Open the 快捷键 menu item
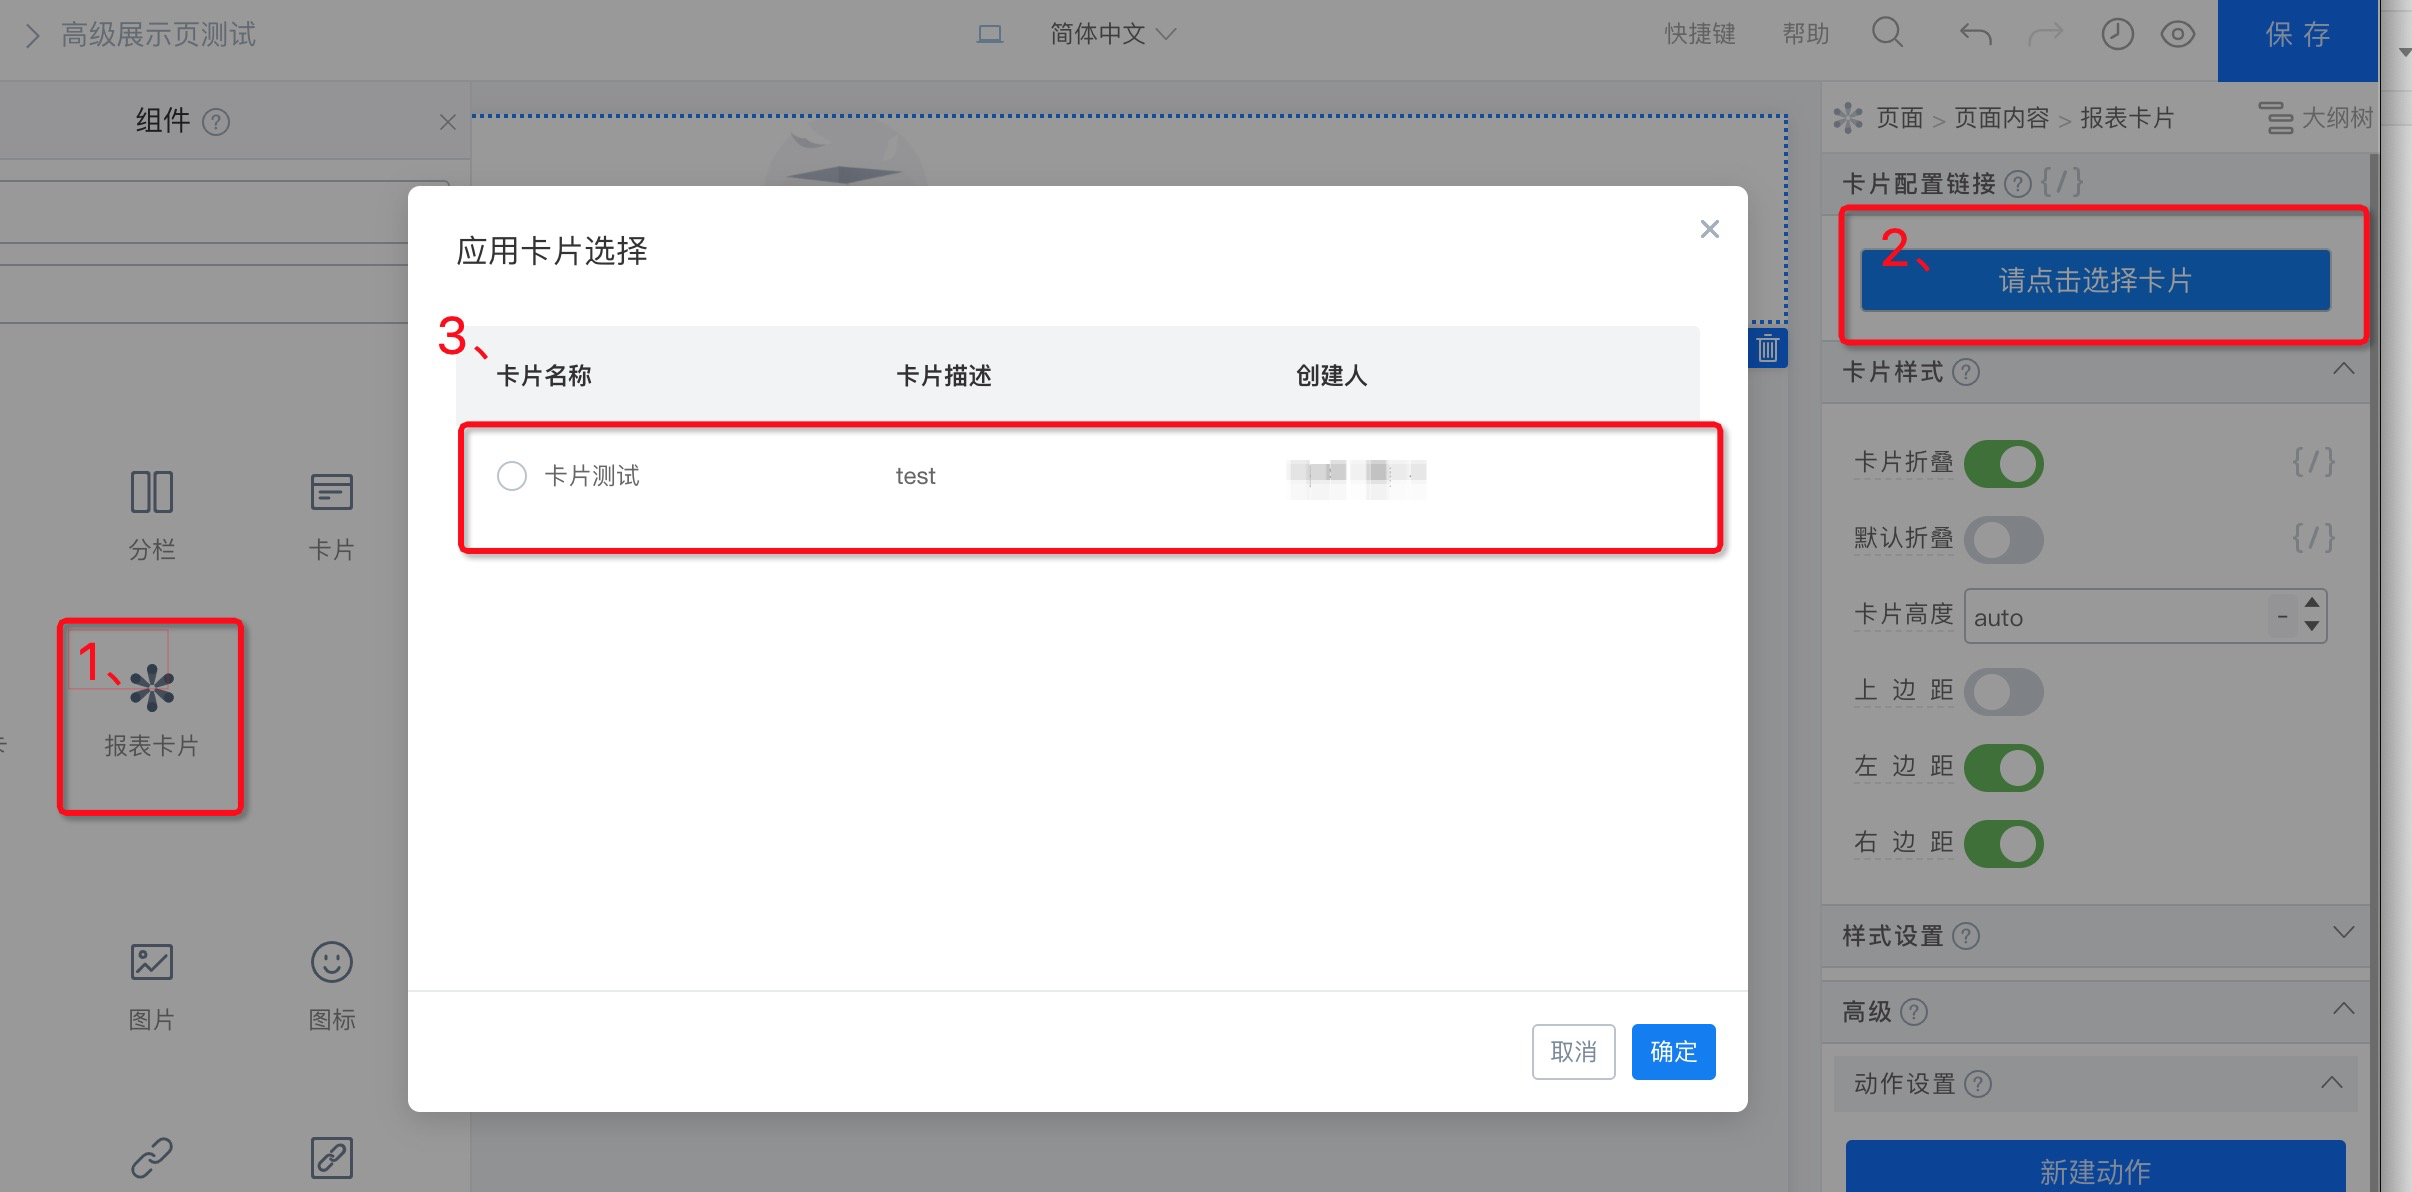This screenshot has width=2412, height=1192. (1699, 35)
